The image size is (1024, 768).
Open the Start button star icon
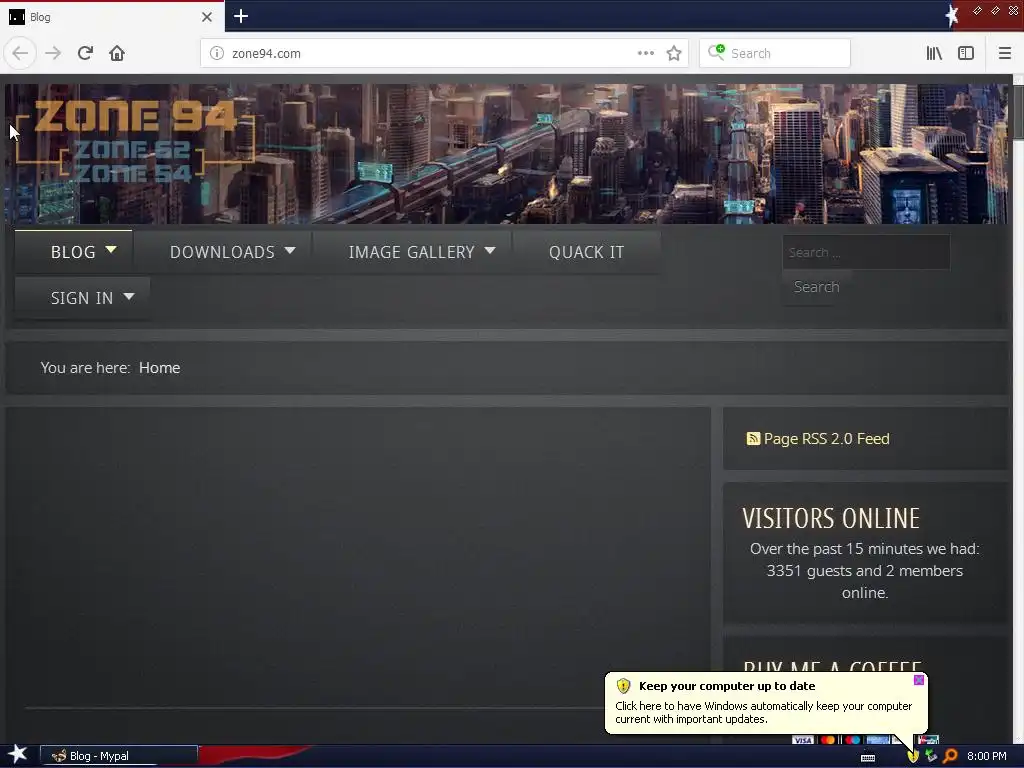pyautogui.click(x=18, y=755)
